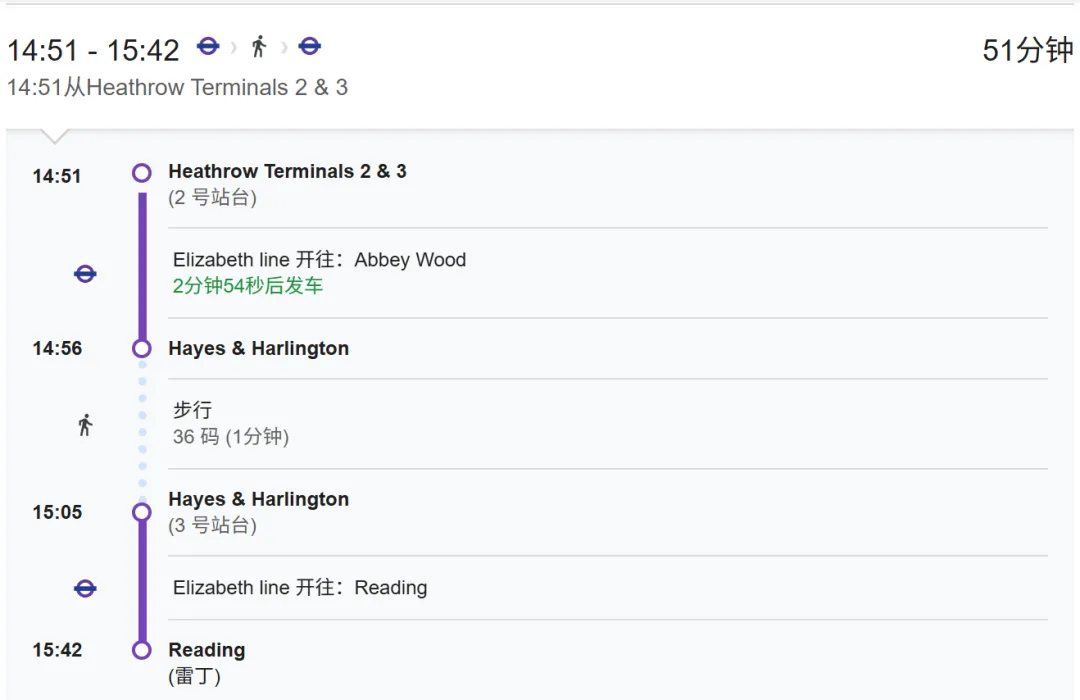Screen dimensions: 1080x700
Task: Click stop circle at 15:05 Hayes & Harlington
Action: [x=142, y=512]
